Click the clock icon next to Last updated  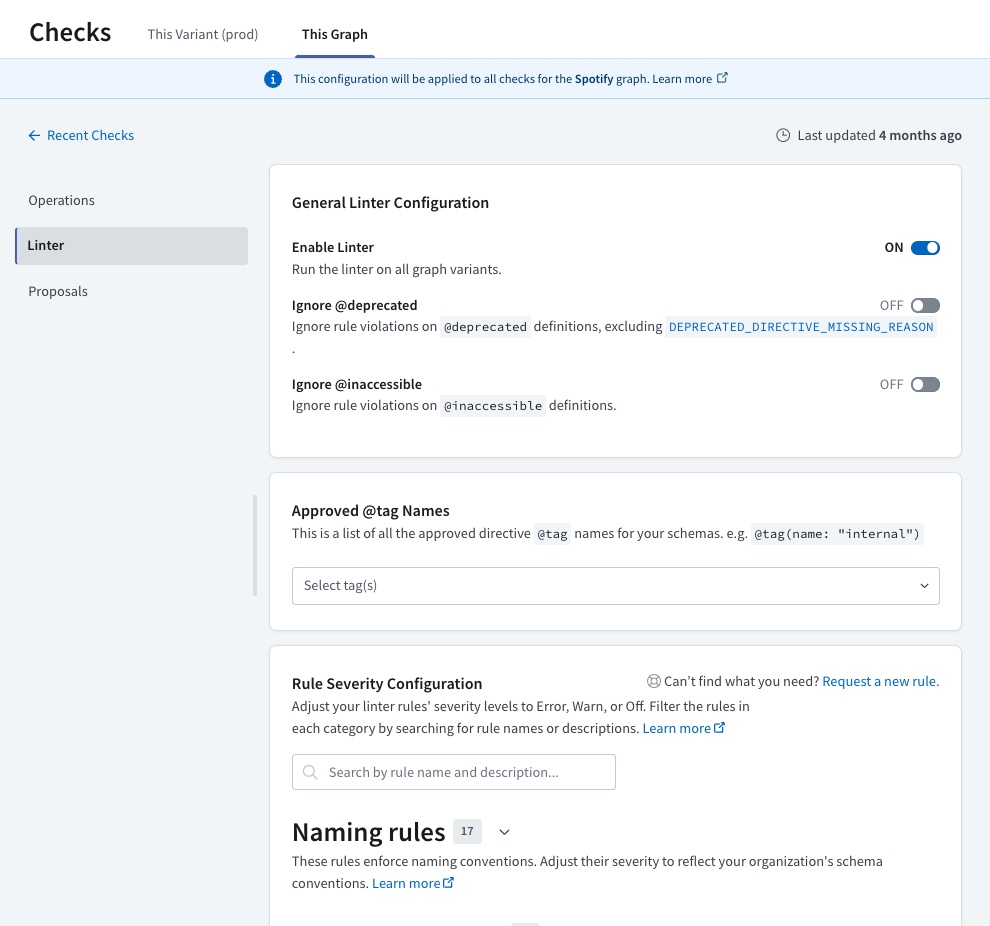coord(782,135)
